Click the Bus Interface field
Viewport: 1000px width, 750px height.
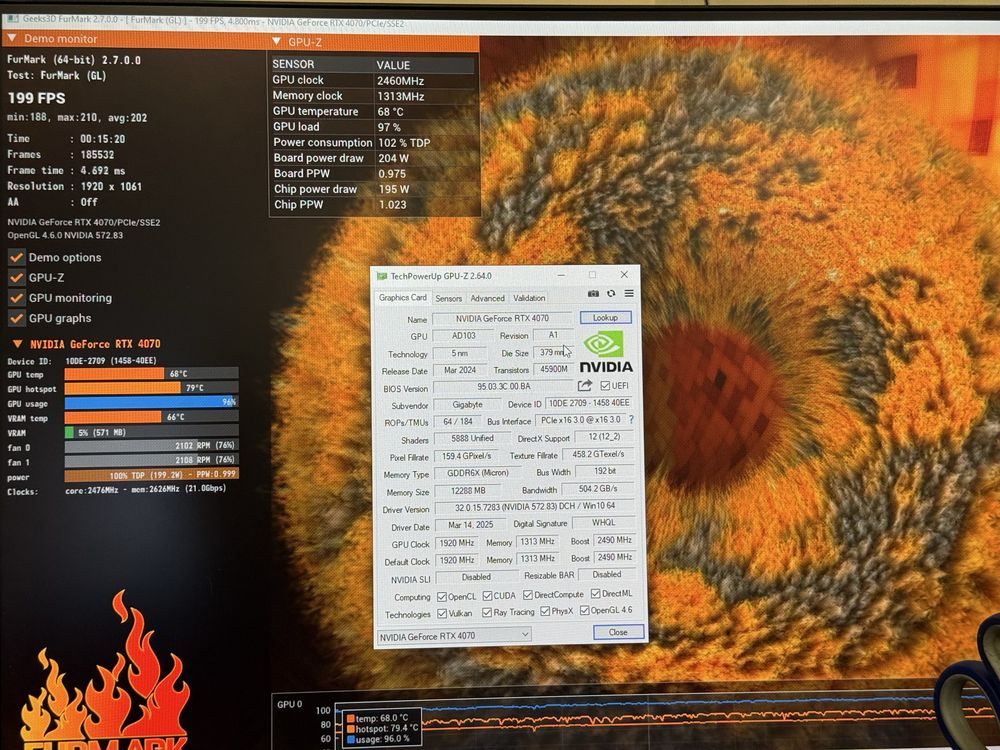(581, 420)
